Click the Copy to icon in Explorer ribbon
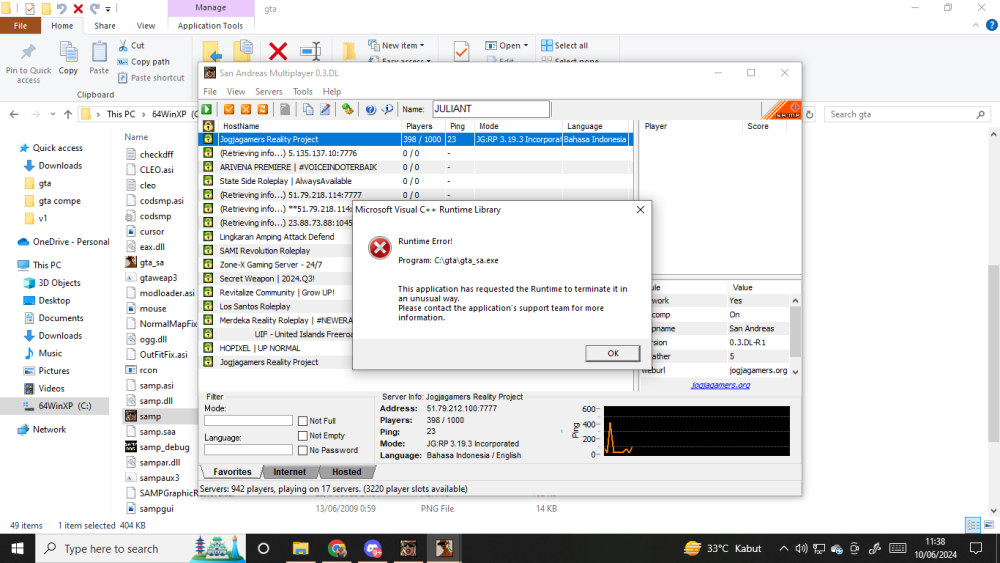The height and width of the screenshot is (563, 1000). click(x=243, y=51)
